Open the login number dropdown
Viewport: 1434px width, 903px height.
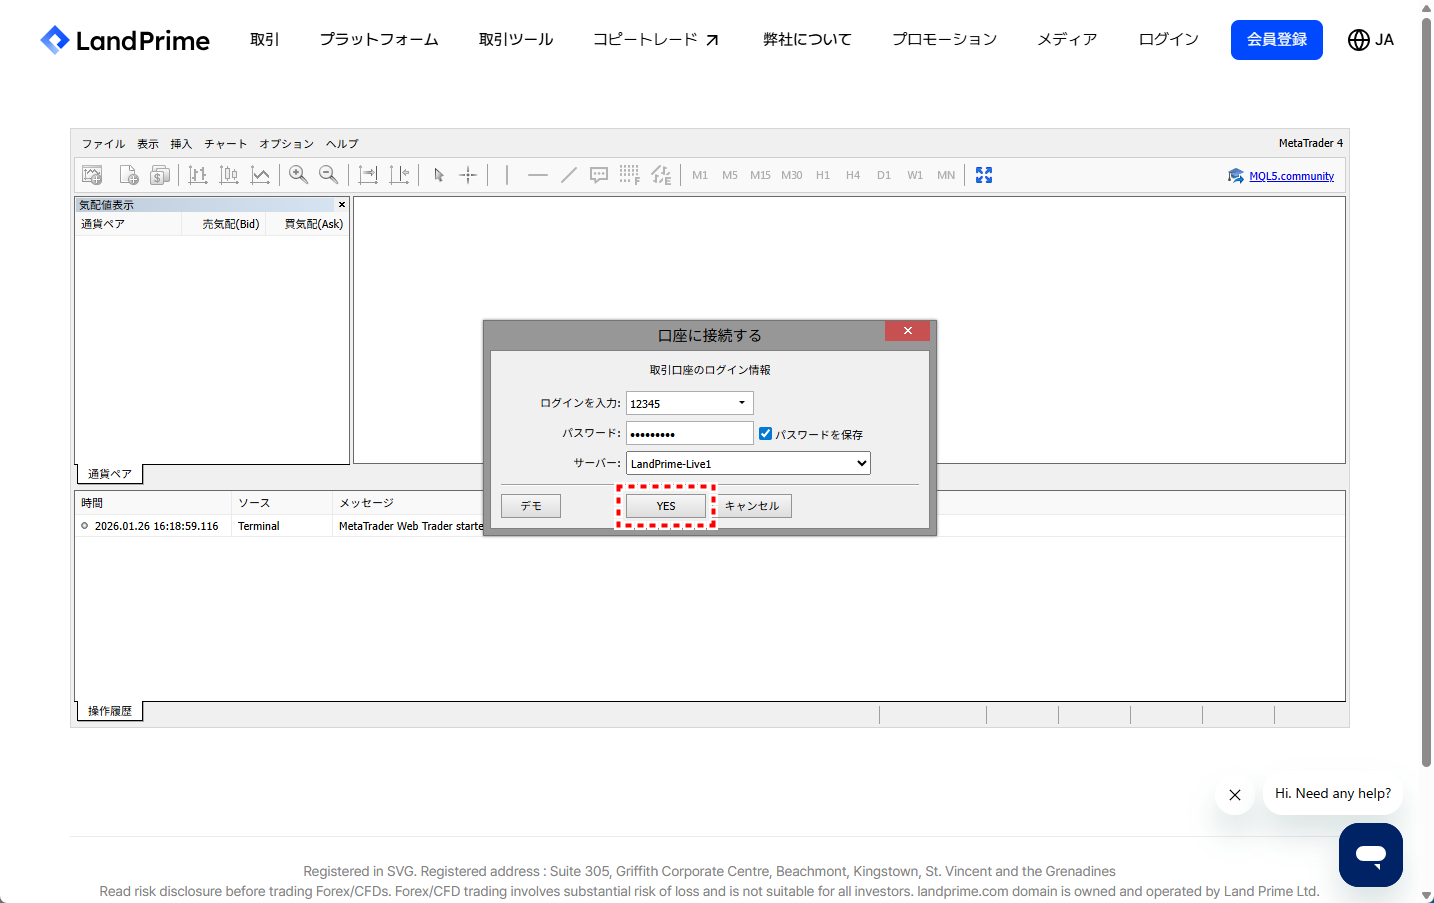pos(742,403)
